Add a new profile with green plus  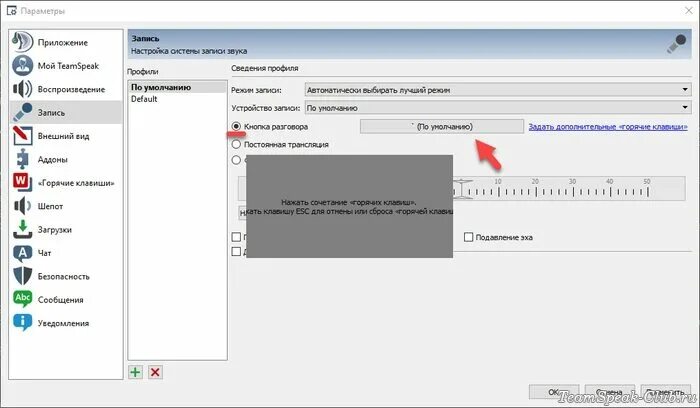[x=135, y=372]
